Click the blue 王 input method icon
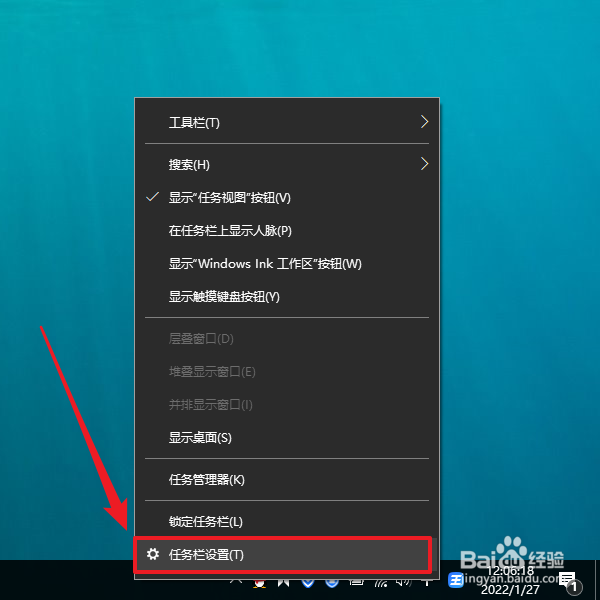This screenshot has height=600, width=600. [455, 580]
